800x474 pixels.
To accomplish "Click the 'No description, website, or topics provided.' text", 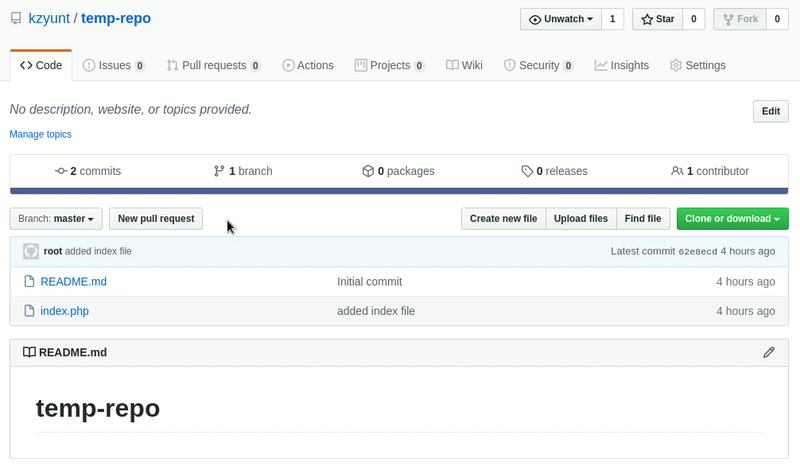I will 131,109.
